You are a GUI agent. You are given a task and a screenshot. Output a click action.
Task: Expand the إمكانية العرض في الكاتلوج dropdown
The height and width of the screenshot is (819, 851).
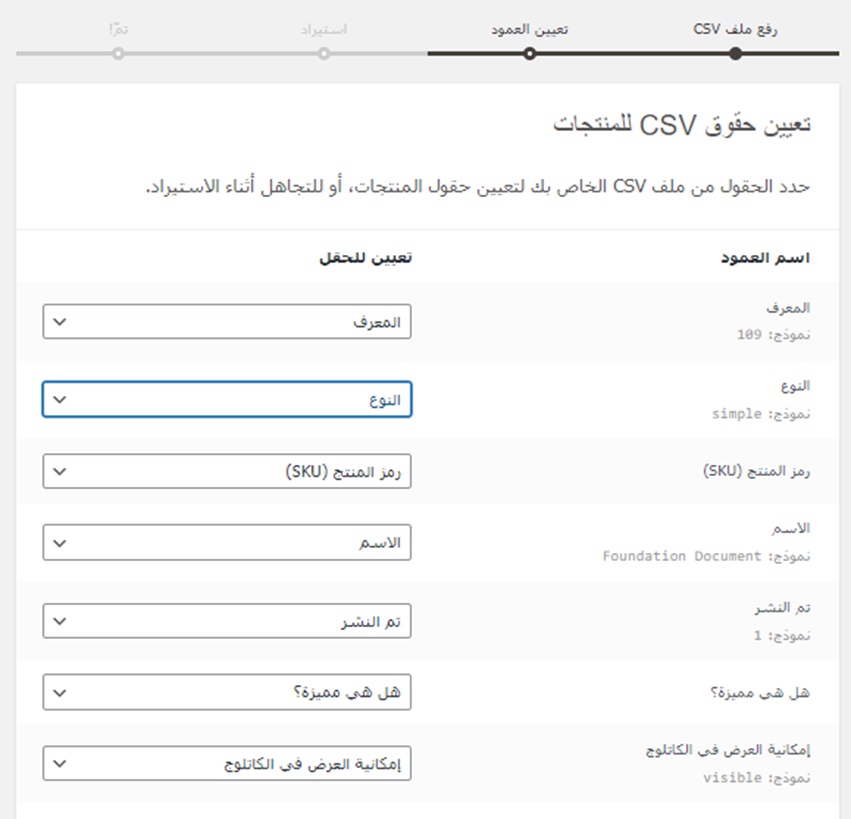click(x=227, y=764)
